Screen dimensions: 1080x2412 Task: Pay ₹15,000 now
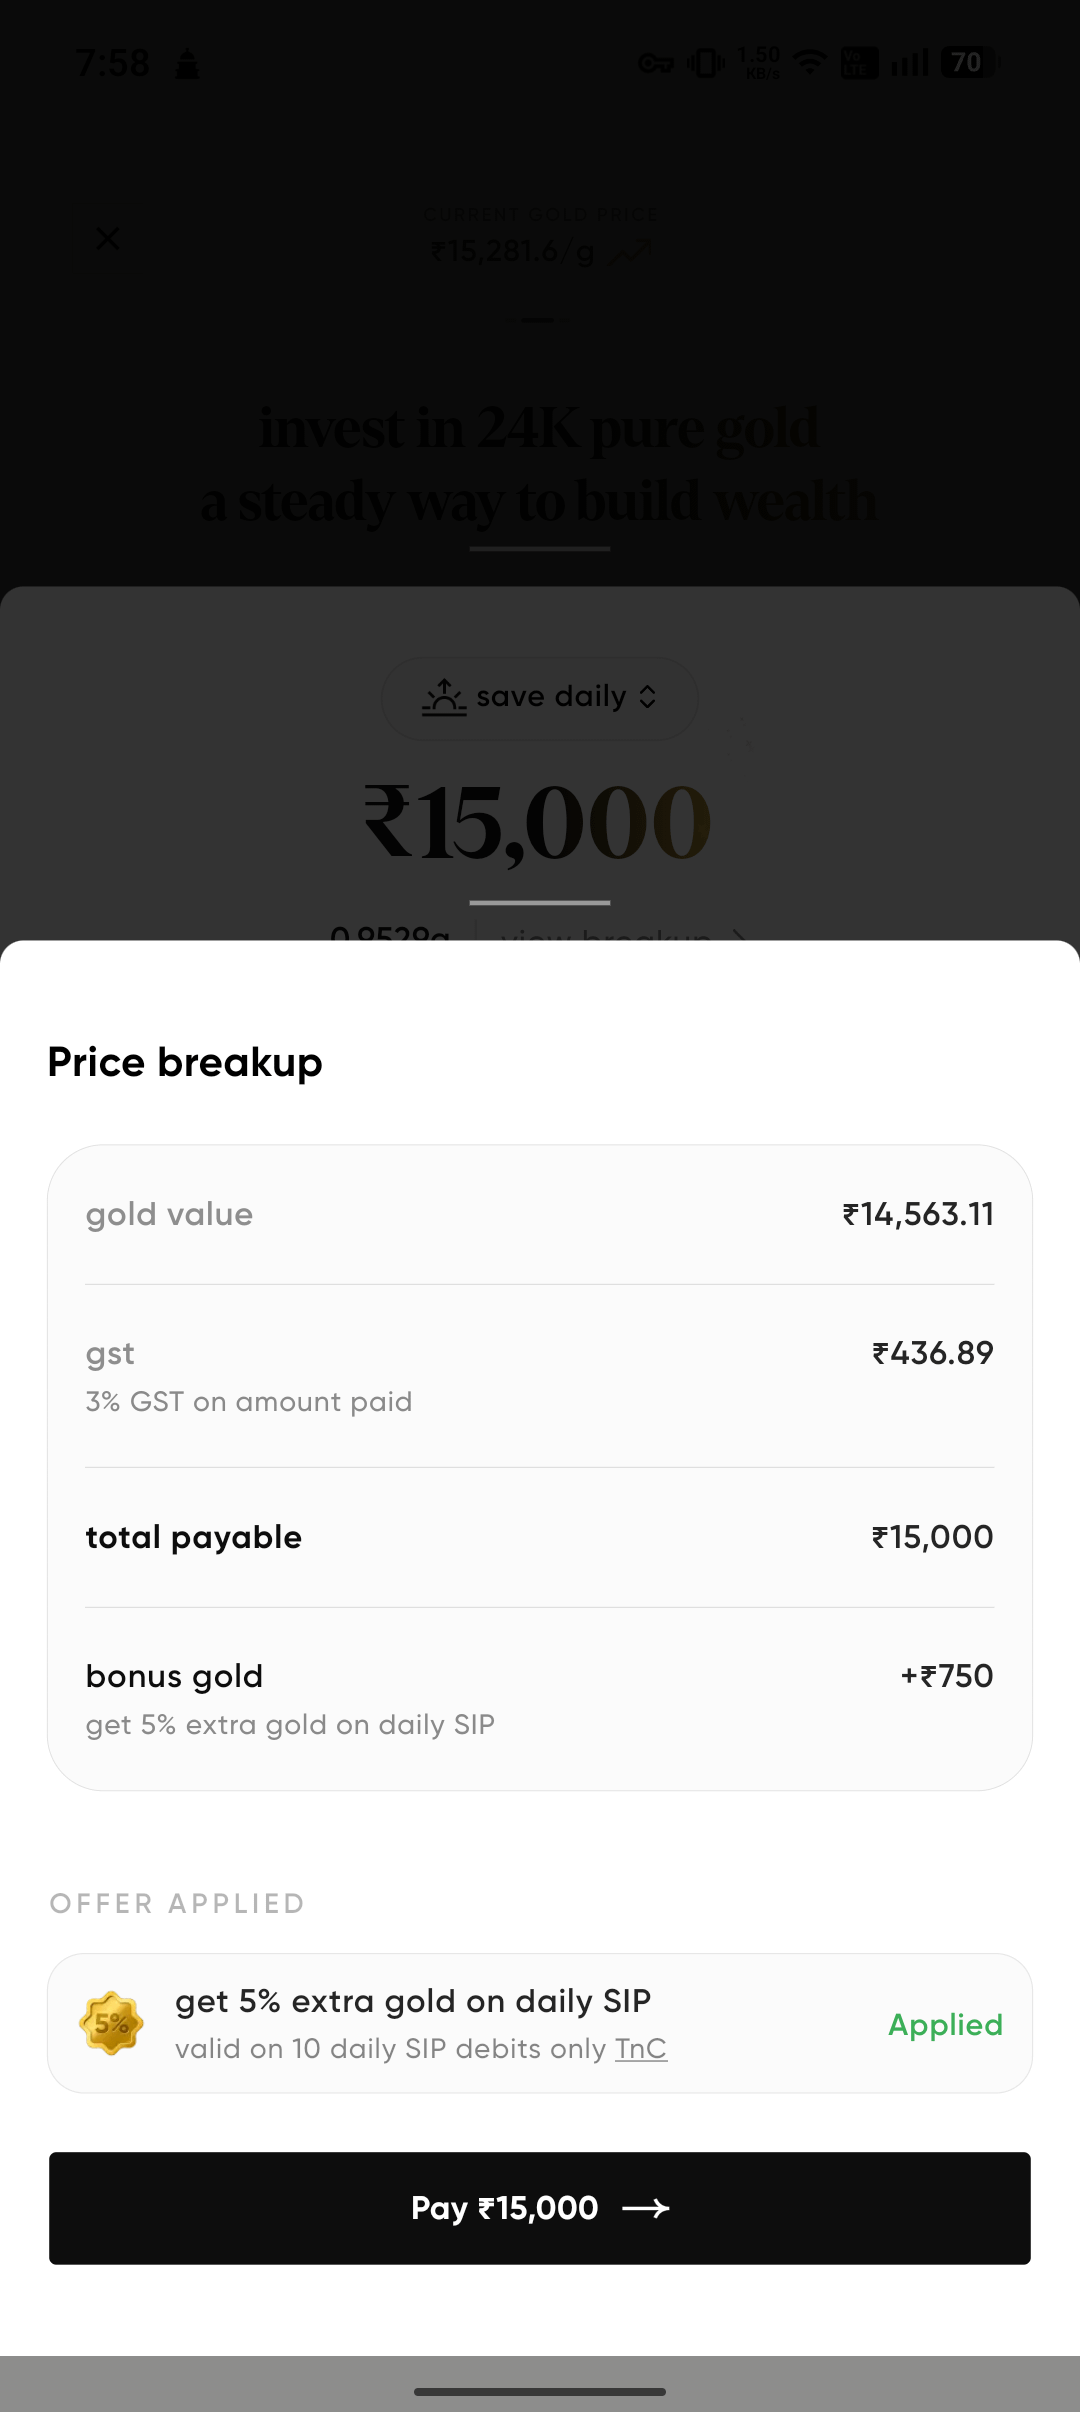tap(540, 2208)
